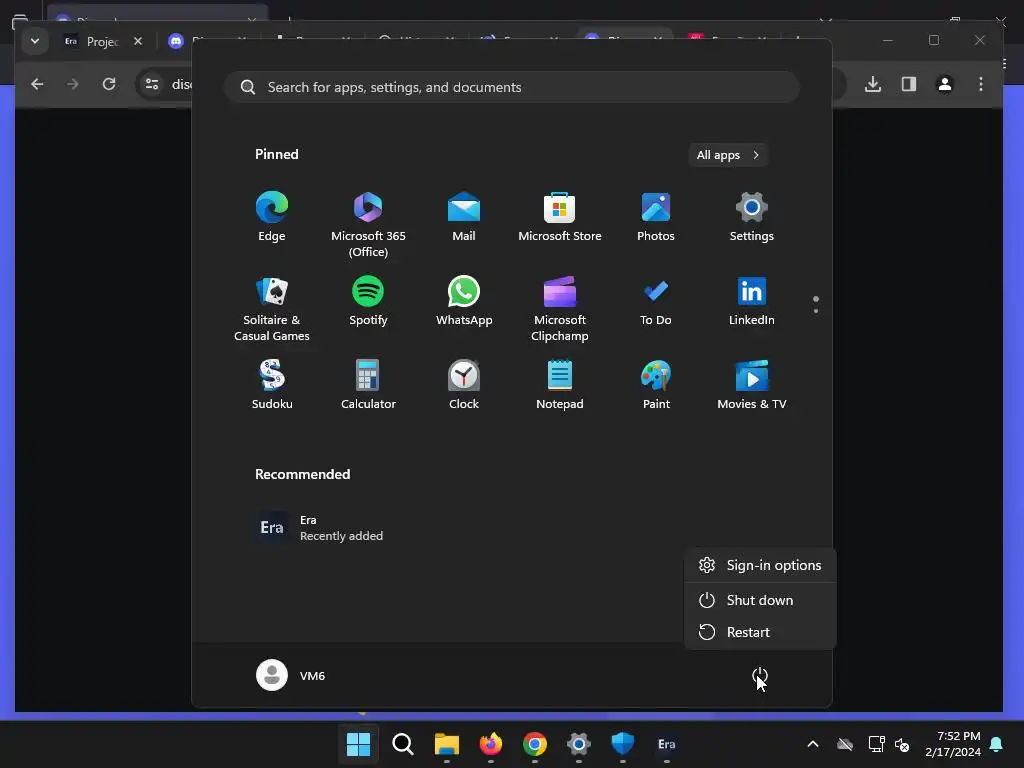Open Chrome three-dot menu

click(981, 84)
